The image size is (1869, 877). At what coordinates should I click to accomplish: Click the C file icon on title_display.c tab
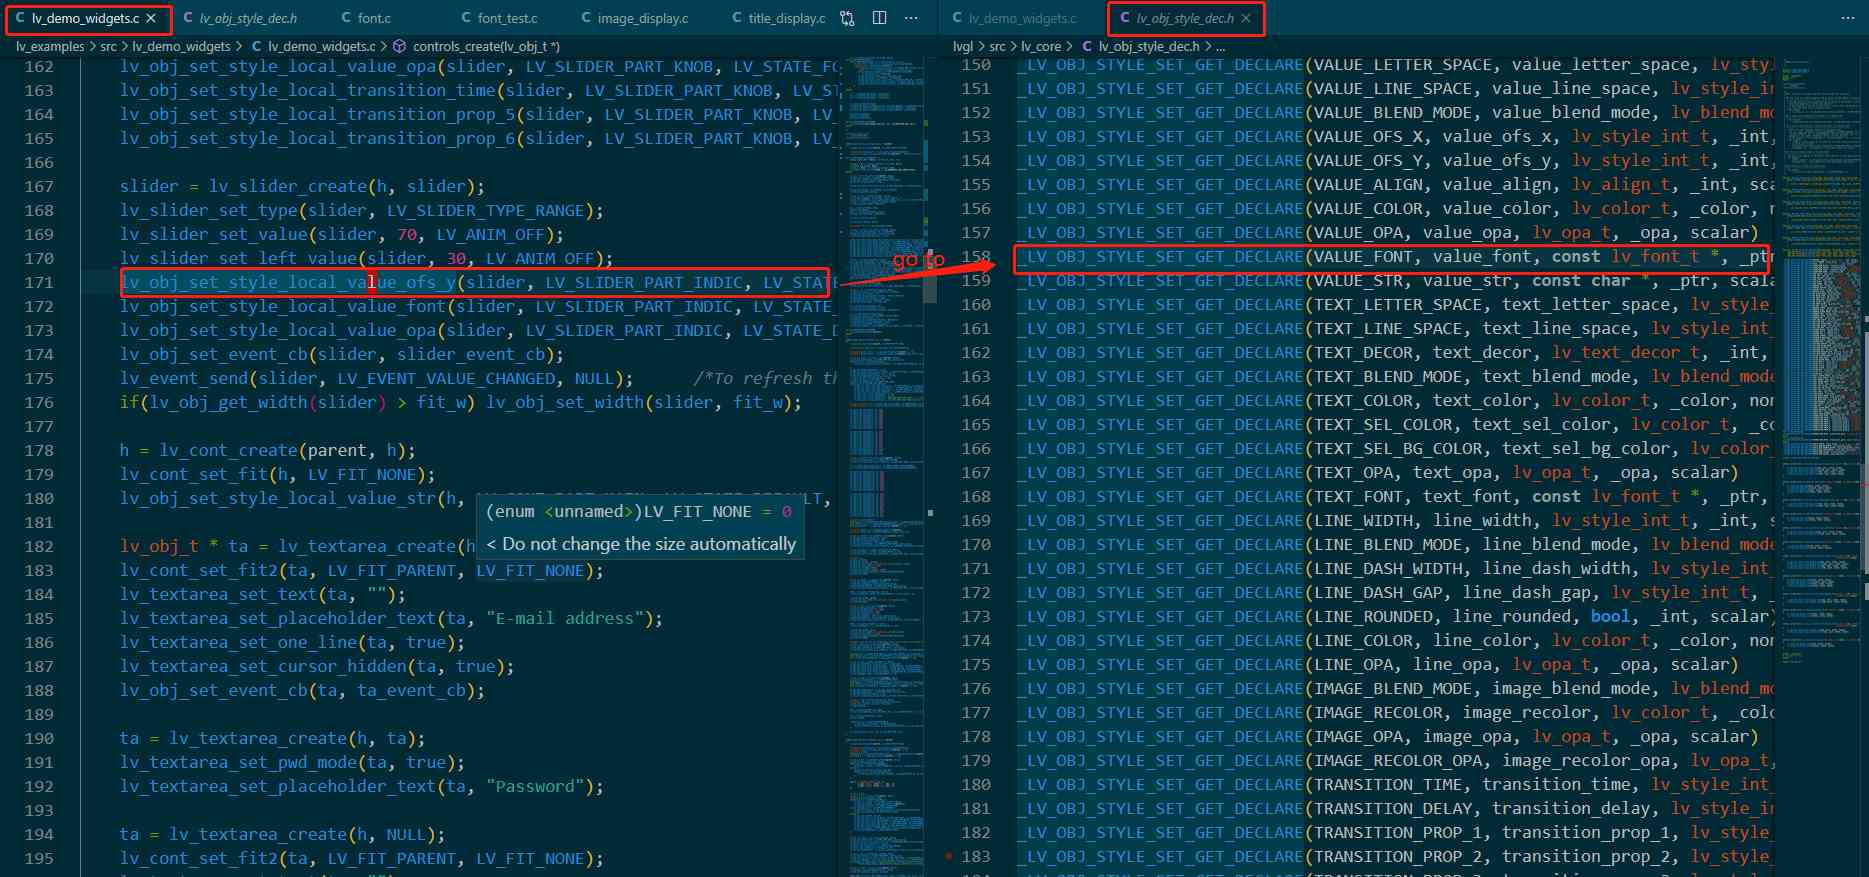pos(737,18)
